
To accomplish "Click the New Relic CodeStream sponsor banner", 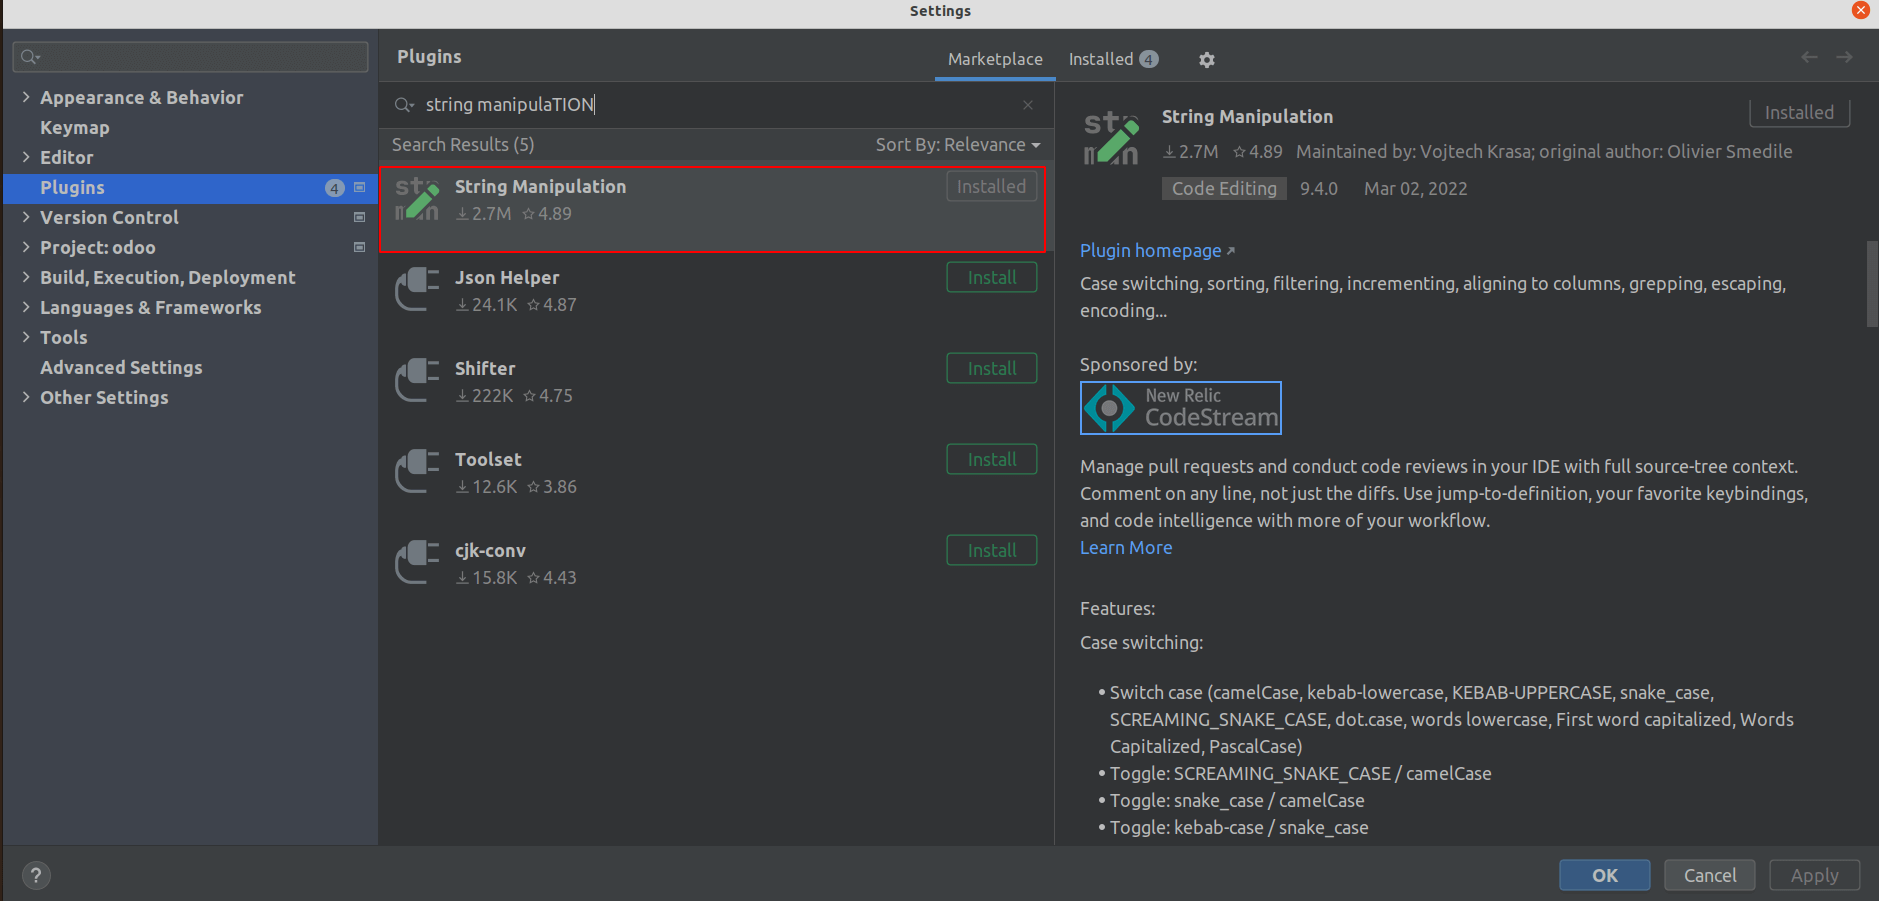I will point(1180,408).
